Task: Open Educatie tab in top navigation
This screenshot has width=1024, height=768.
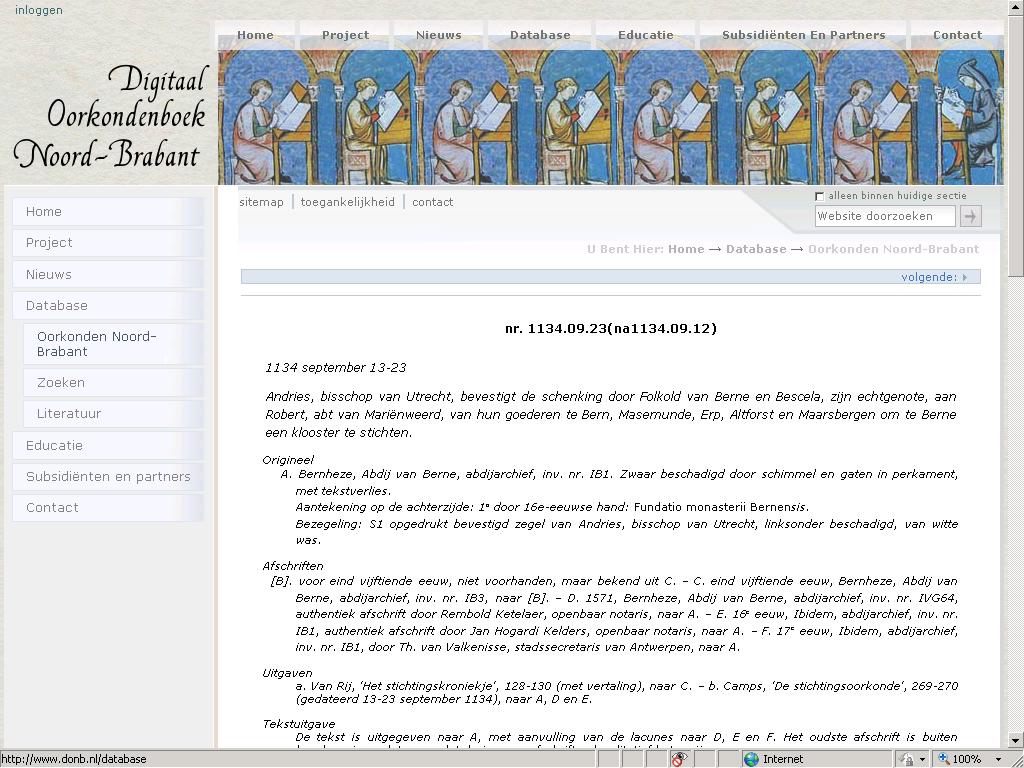Action: pos(646,35)
